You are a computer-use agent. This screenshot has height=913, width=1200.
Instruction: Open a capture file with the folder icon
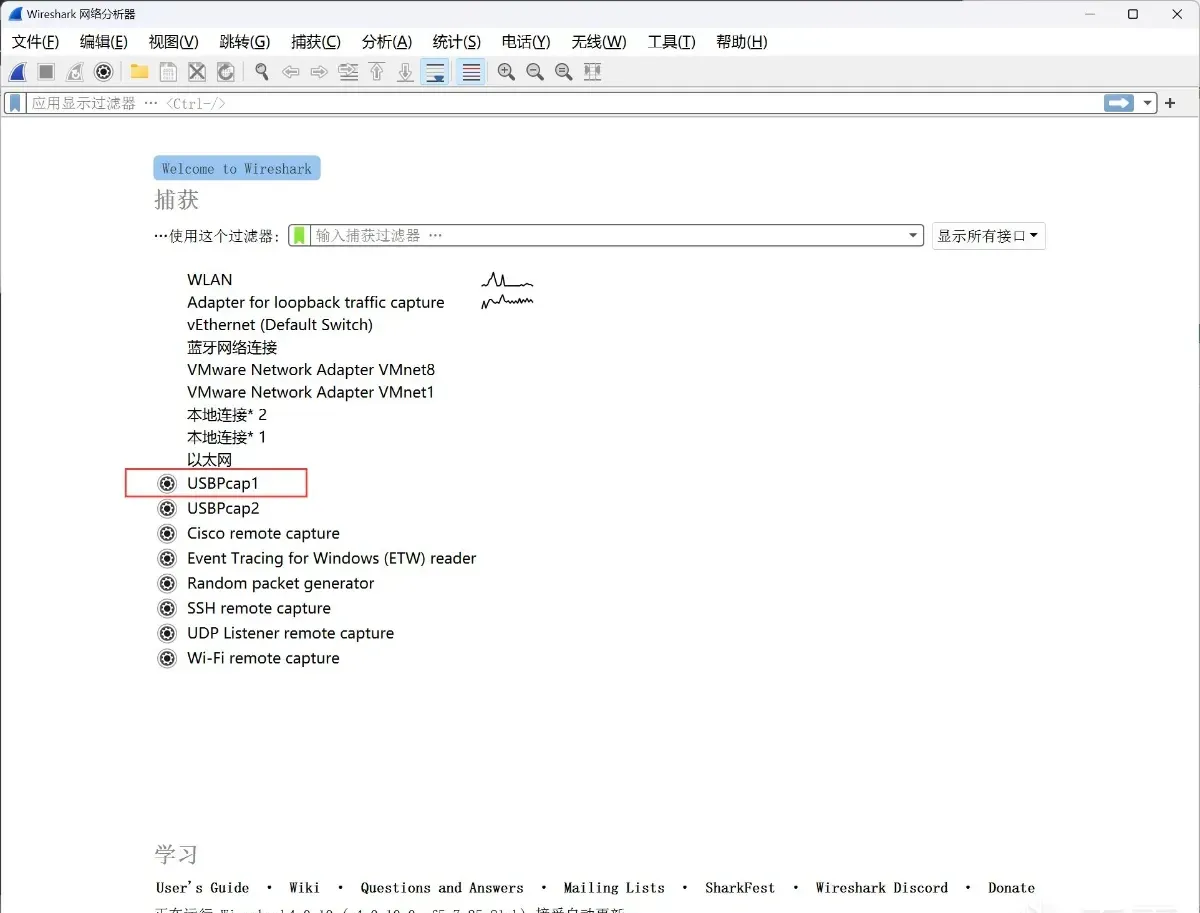pyautogui.click(x=139, y=72)
